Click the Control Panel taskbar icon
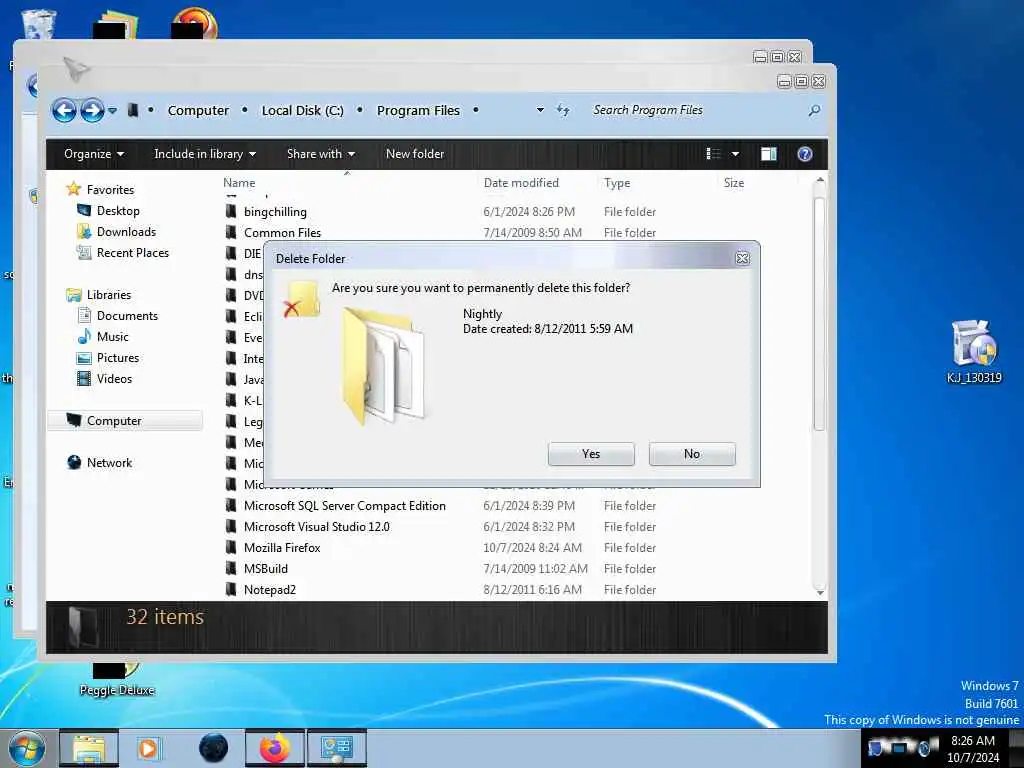Viewport: 1024px width, 768px height. [337, 748]
